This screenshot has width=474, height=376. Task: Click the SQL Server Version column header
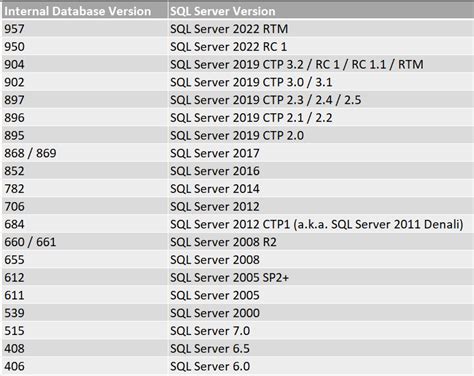point(321,11)
